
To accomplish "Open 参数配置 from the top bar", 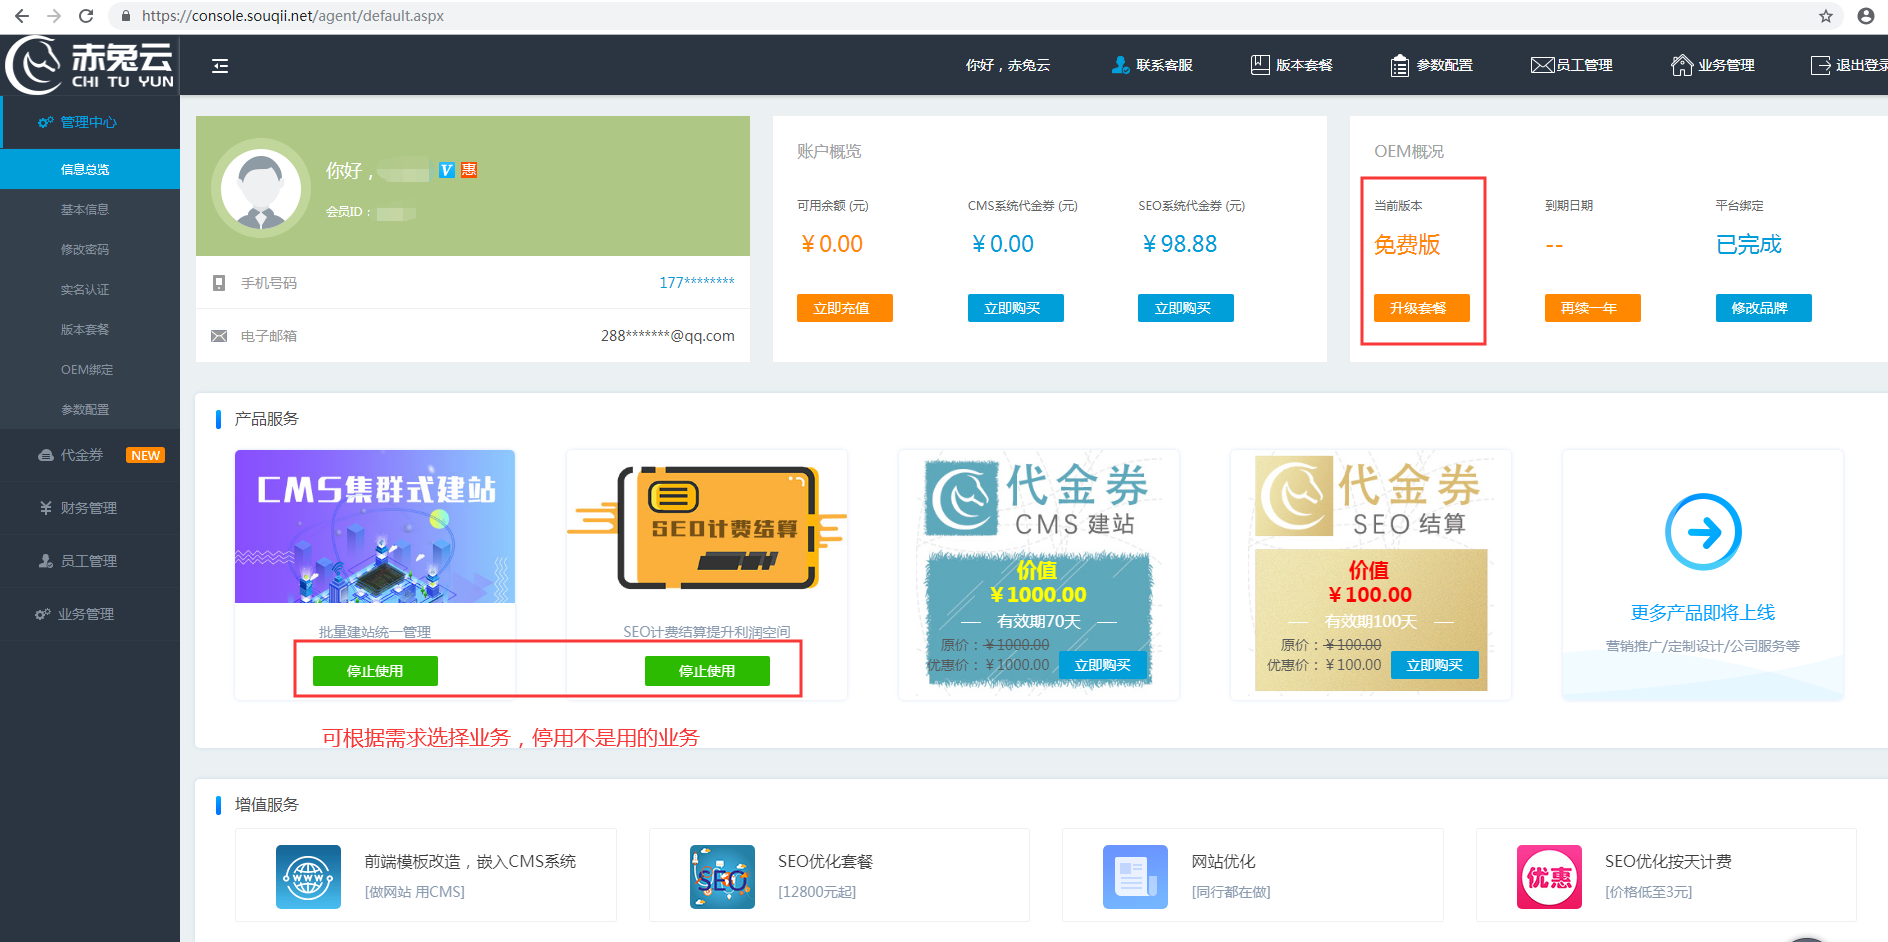I will point(1432,65).
